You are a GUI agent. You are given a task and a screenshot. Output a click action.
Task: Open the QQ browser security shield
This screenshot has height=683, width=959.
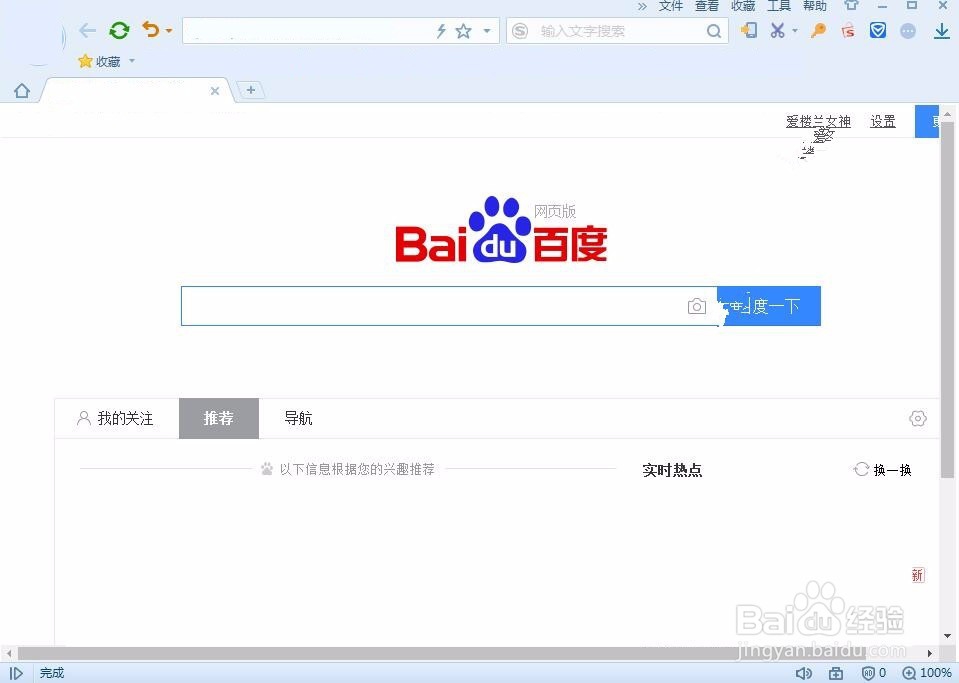[x=878, y=30]
